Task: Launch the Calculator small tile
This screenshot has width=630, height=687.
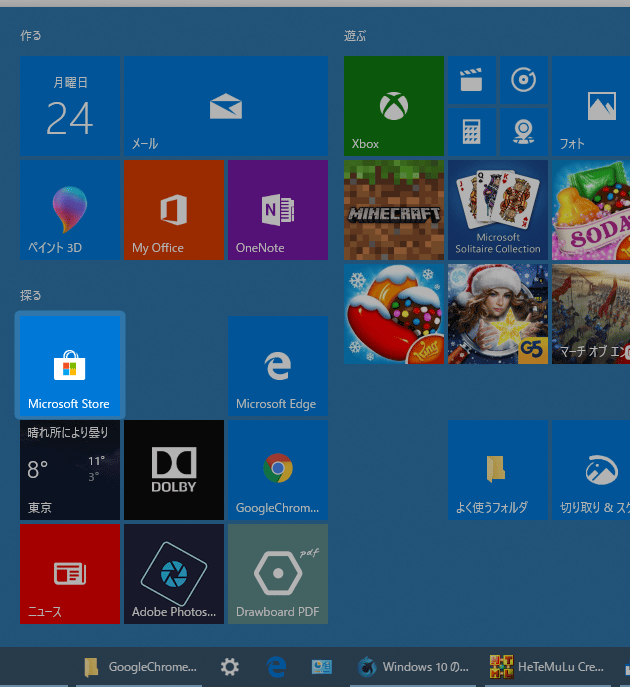Action: [472, 132]
